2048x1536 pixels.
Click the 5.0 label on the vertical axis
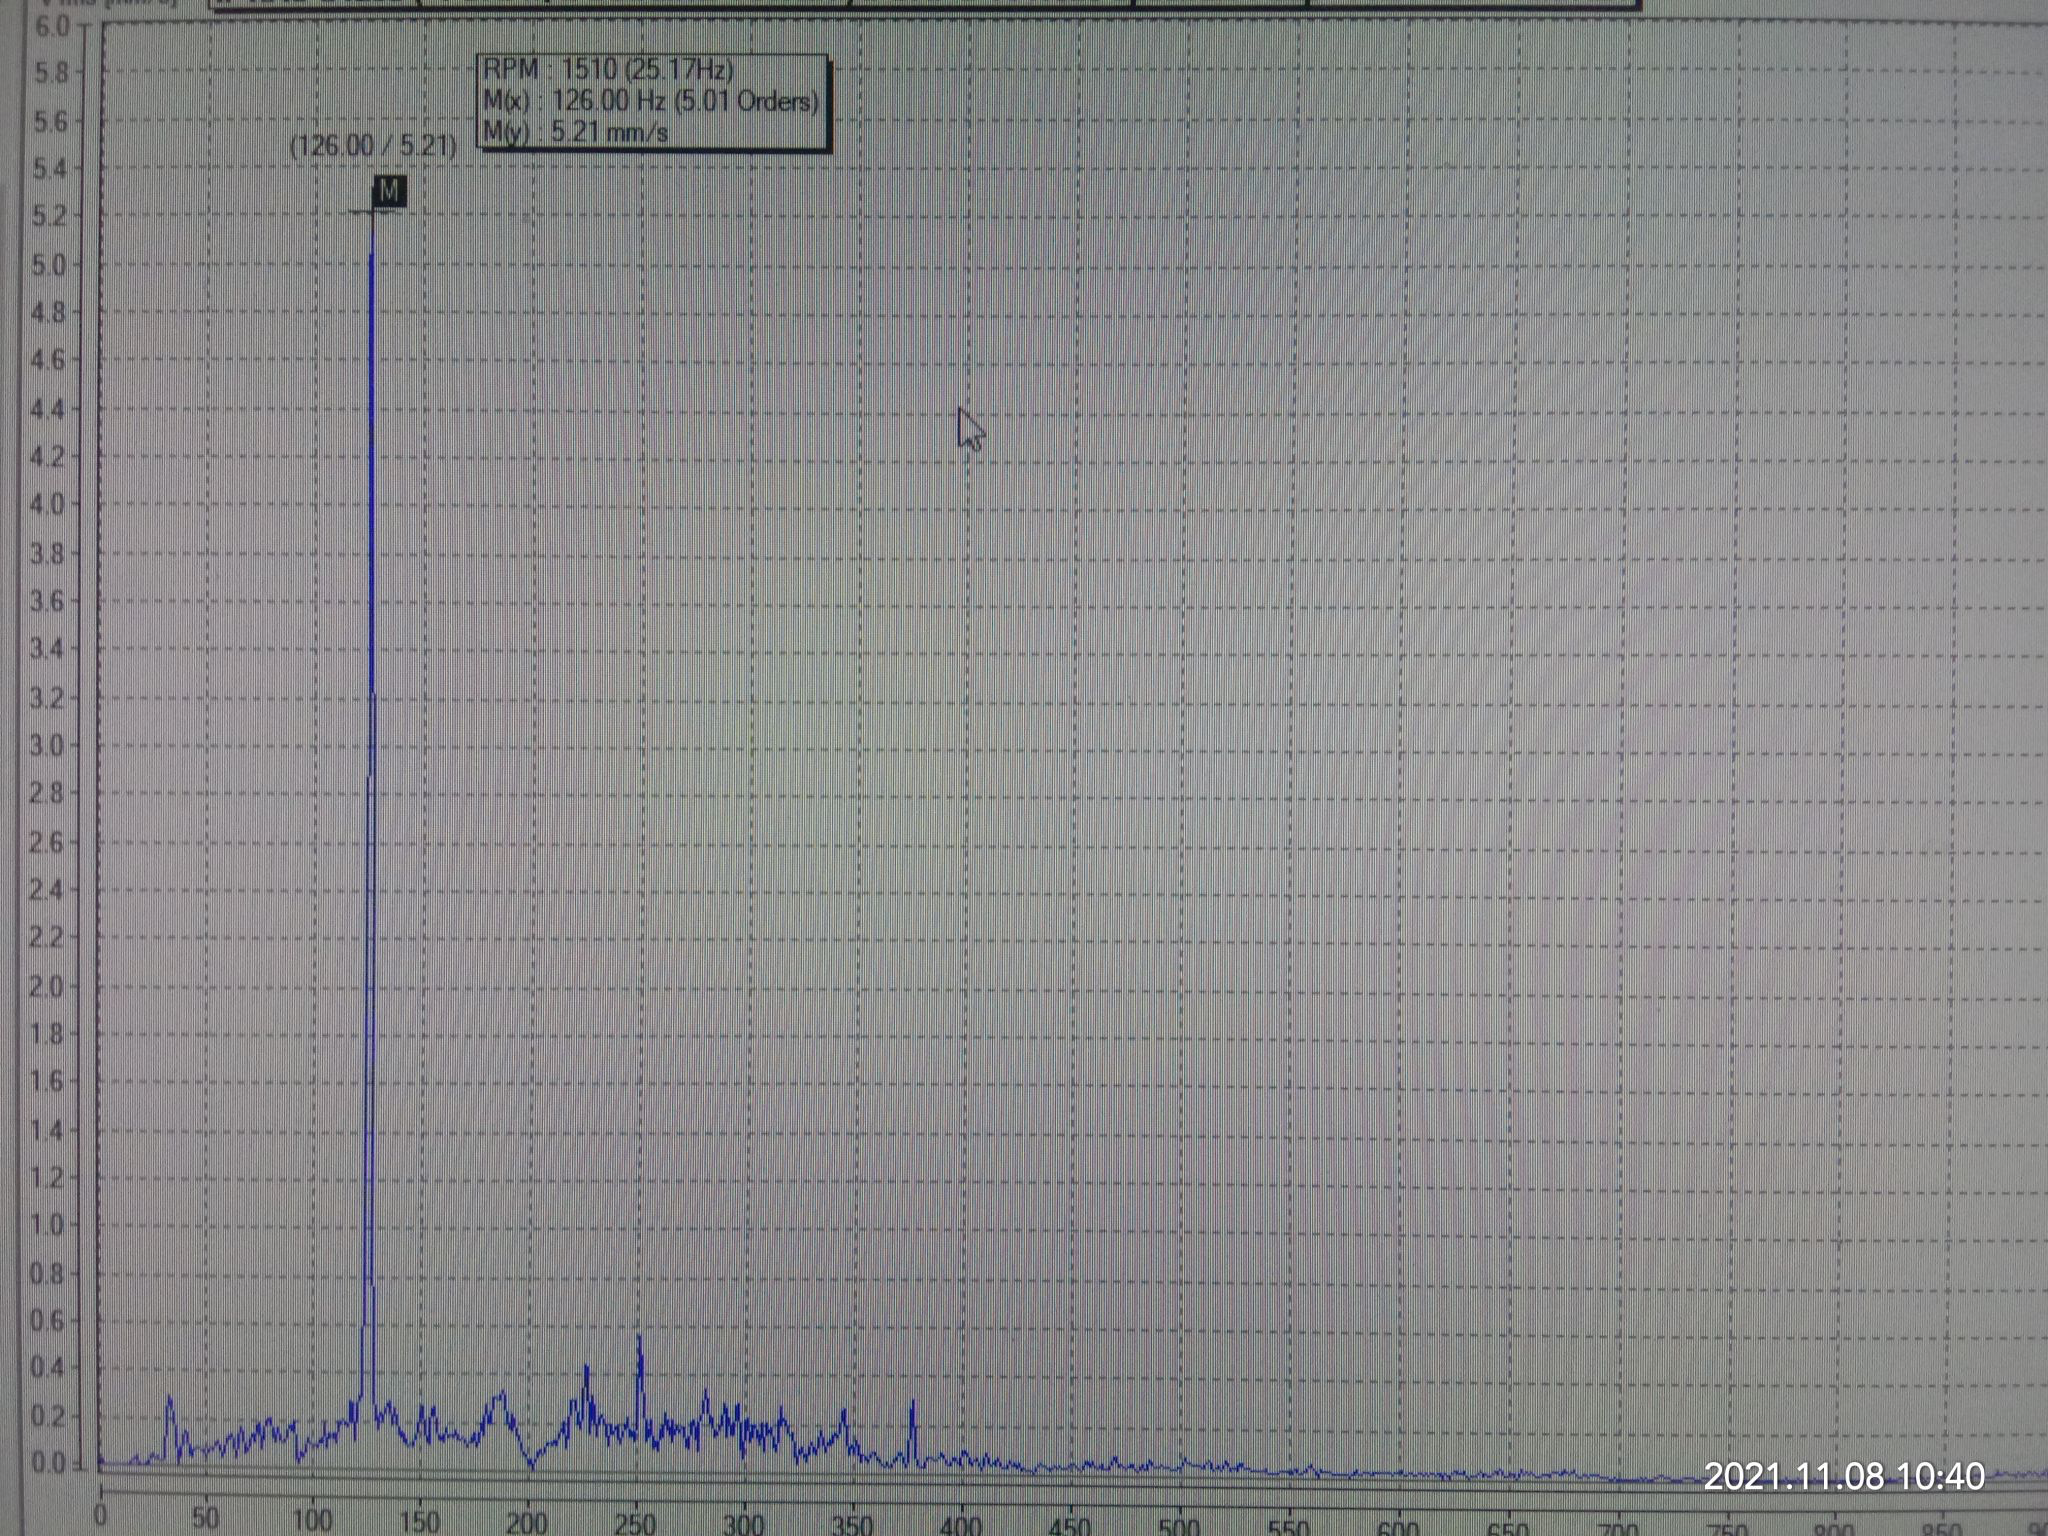point(49,266)
